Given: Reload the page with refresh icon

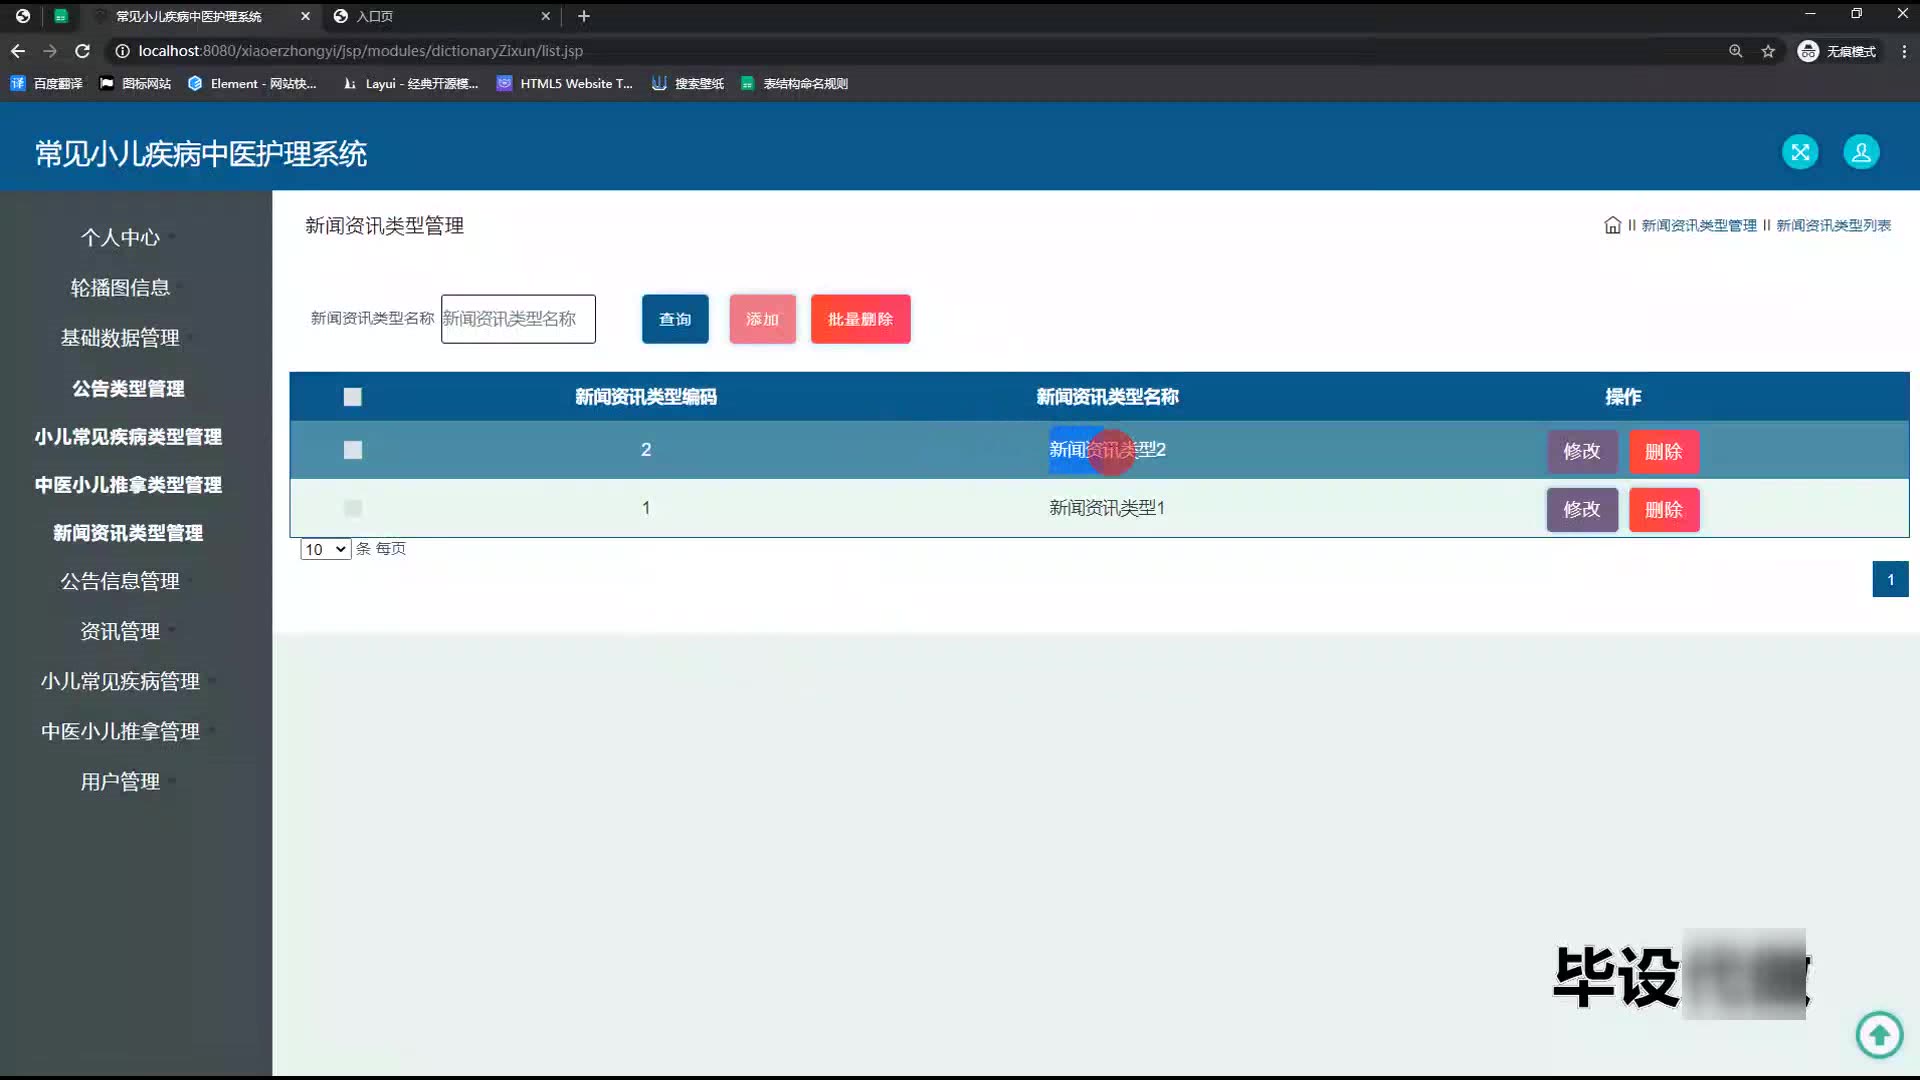Looking at the screenshot, I should [x=83, y=51].
